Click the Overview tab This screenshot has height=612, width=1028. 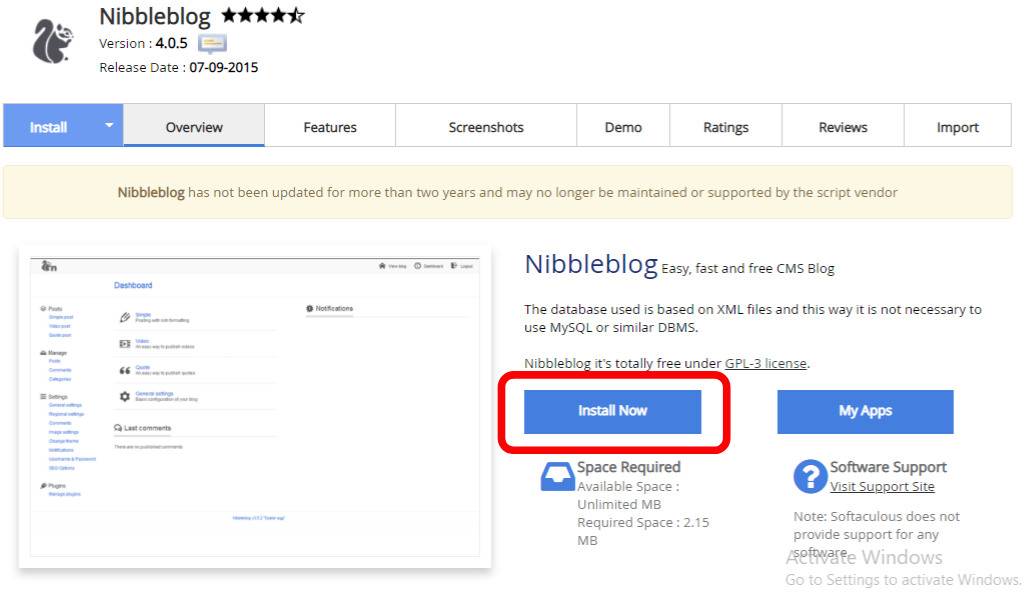point(193,126)
